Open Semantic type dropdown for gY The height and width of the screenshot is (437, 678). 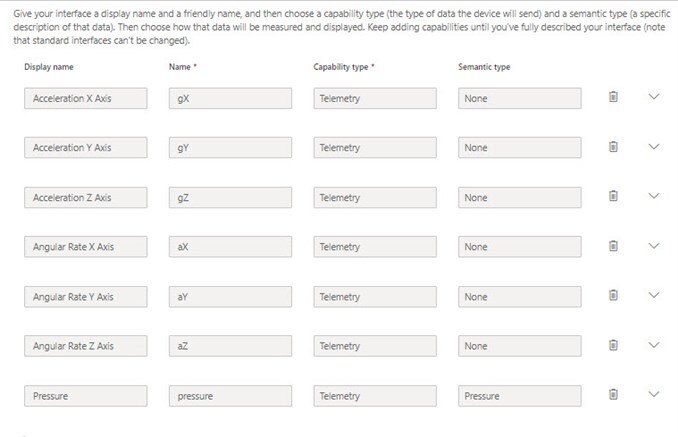(x=519, y=148)
